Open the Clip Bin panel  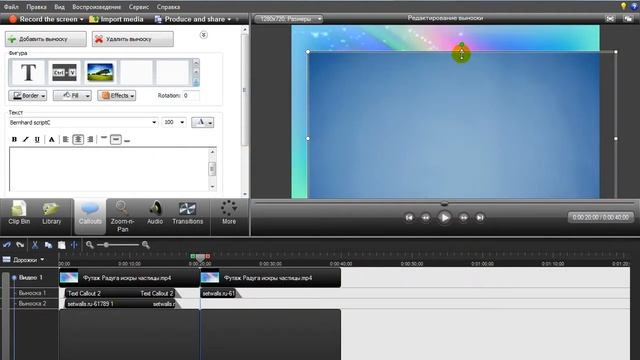pyautogui.click(x=19, y=213)
